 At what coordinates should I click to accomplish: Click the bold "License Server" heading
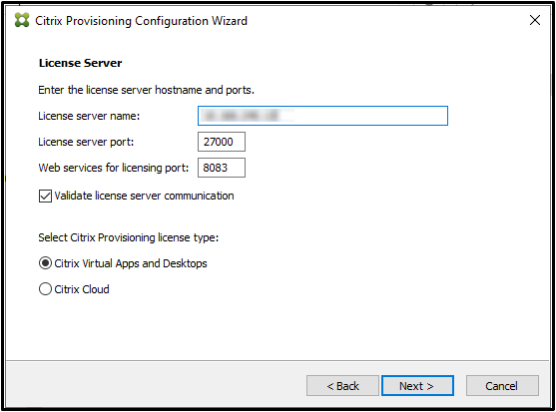pyautogui.click(x=80, y=63)
